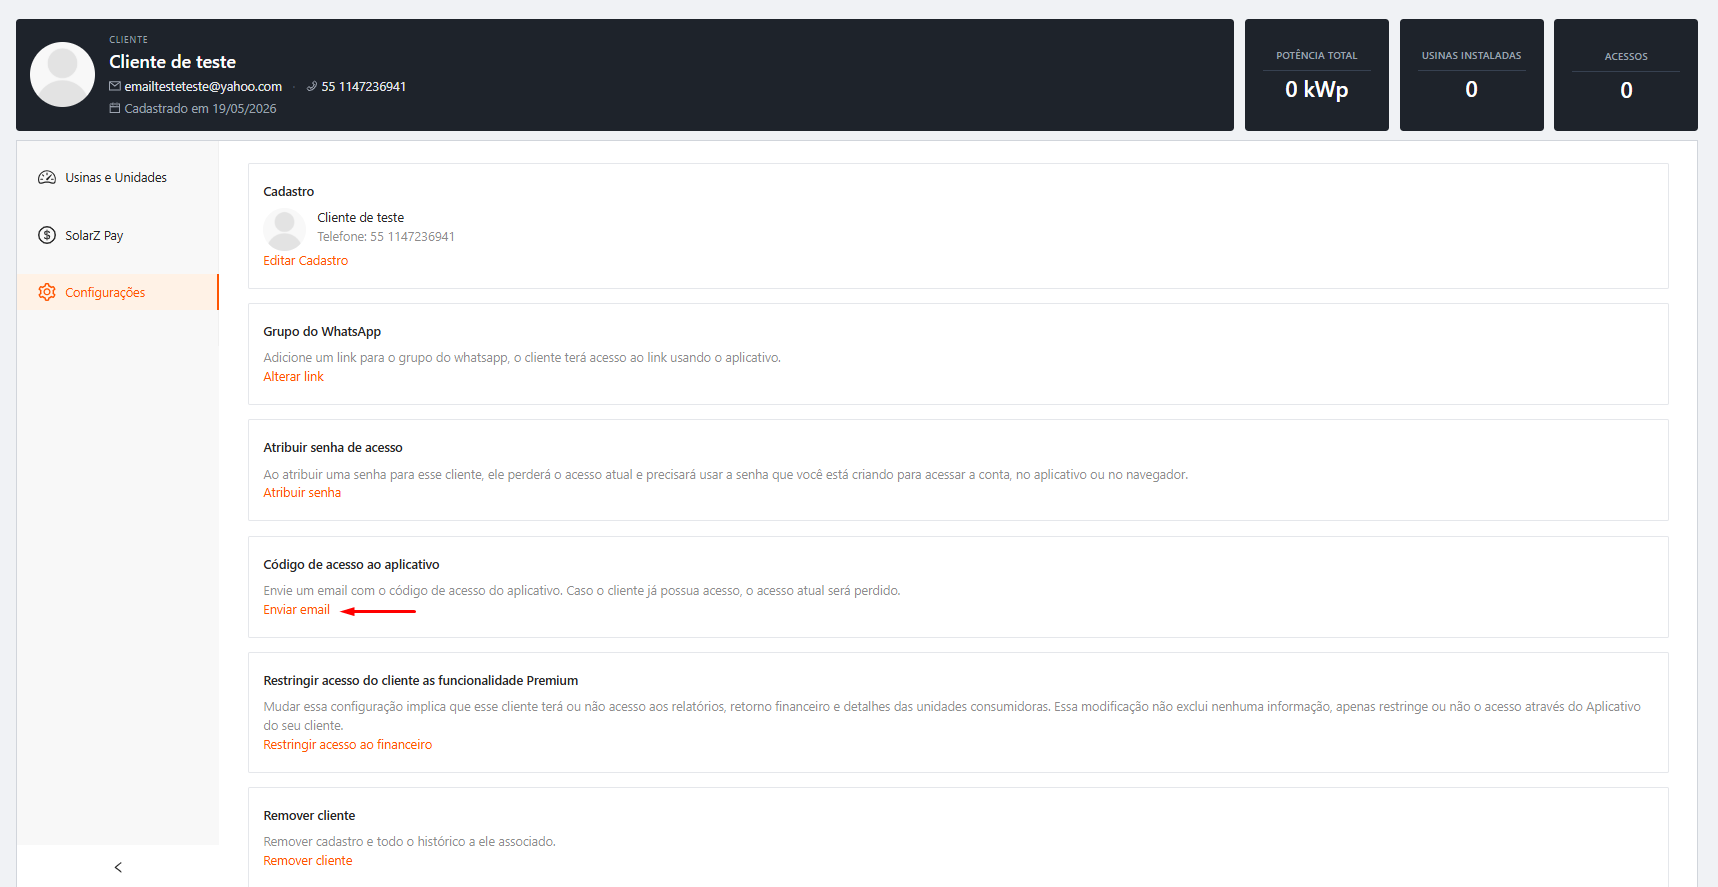Click the header phone number 55 1147236941
The width and height of the screenshot is (1718, 887).
point(364,87)
